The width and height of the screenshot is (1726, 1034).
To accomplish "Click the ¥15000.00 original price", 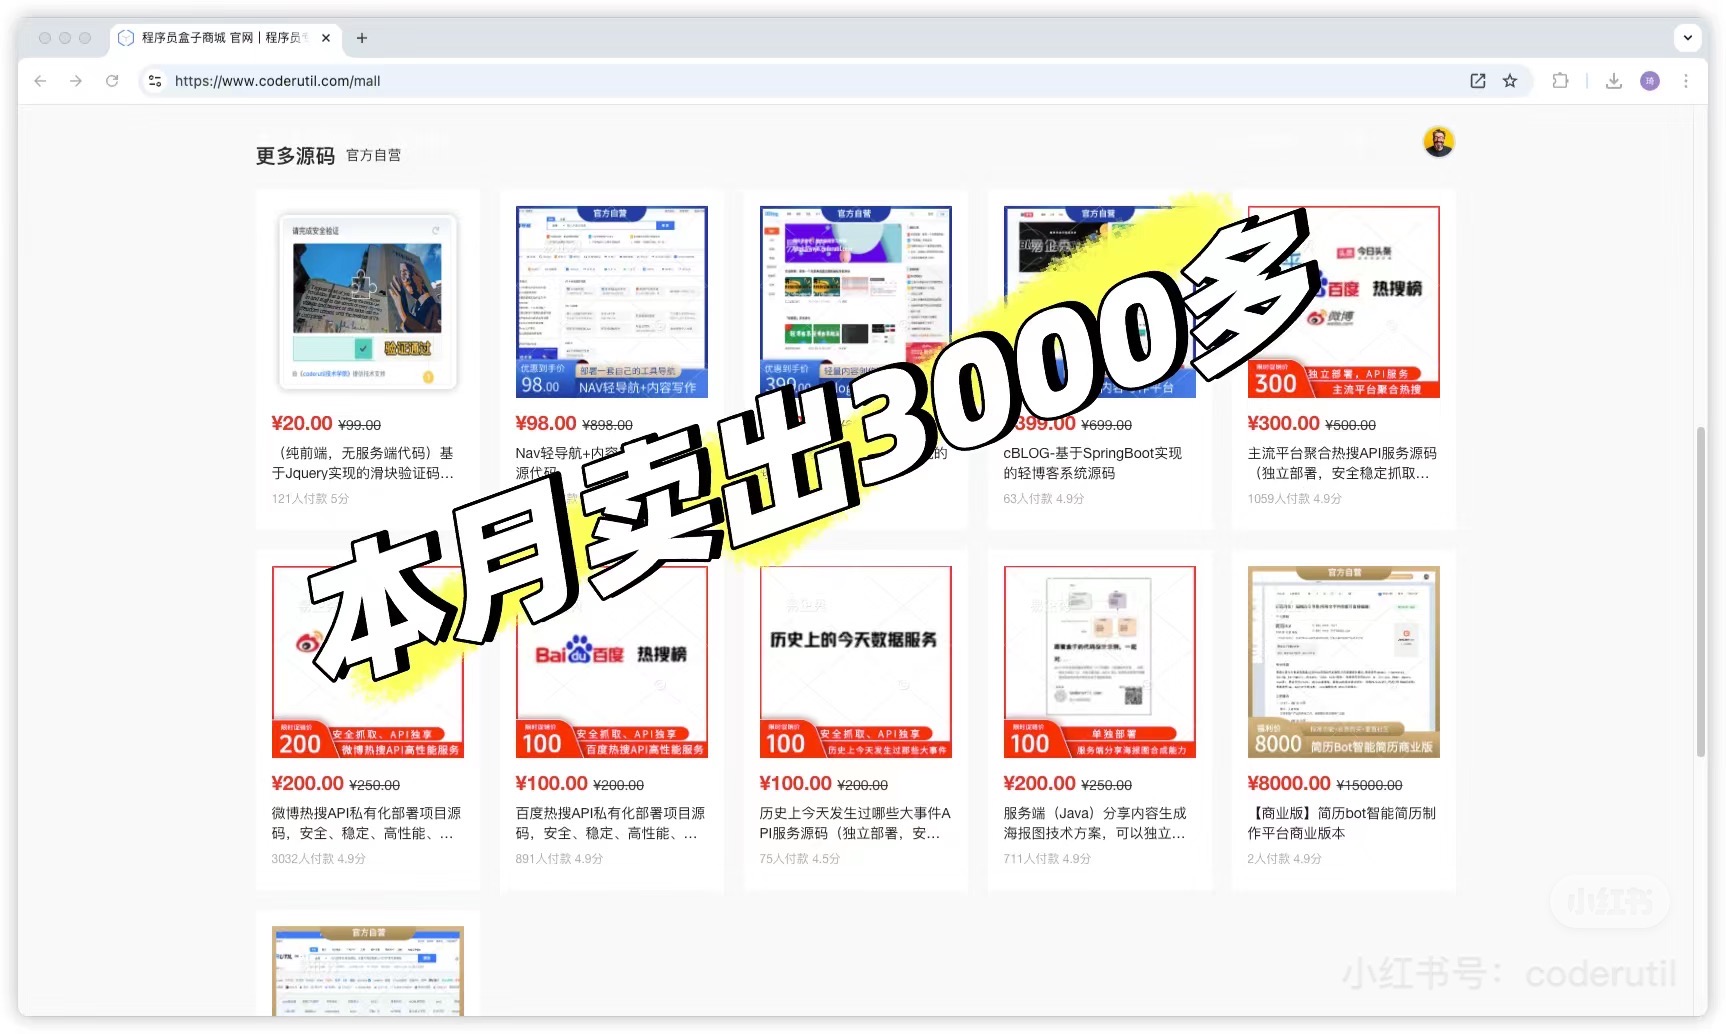I will click(x=1369, y=785).
